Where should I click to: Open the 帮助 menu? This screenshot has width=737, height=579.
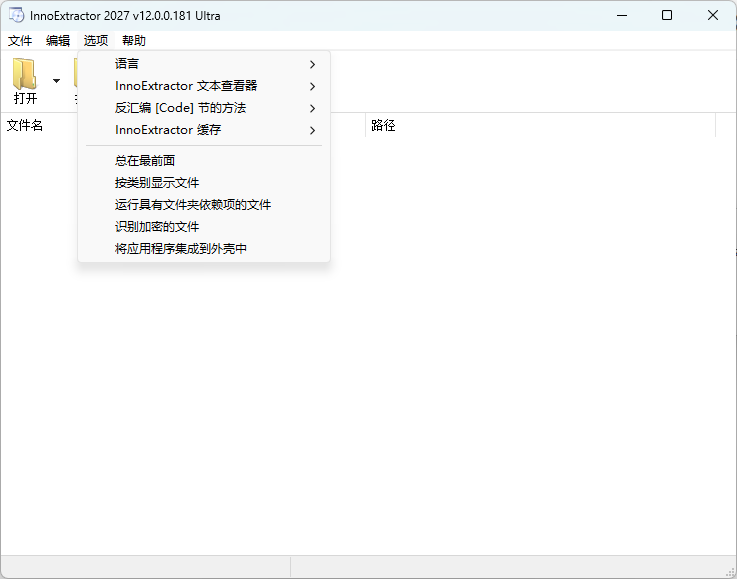[x=133, y=40]
